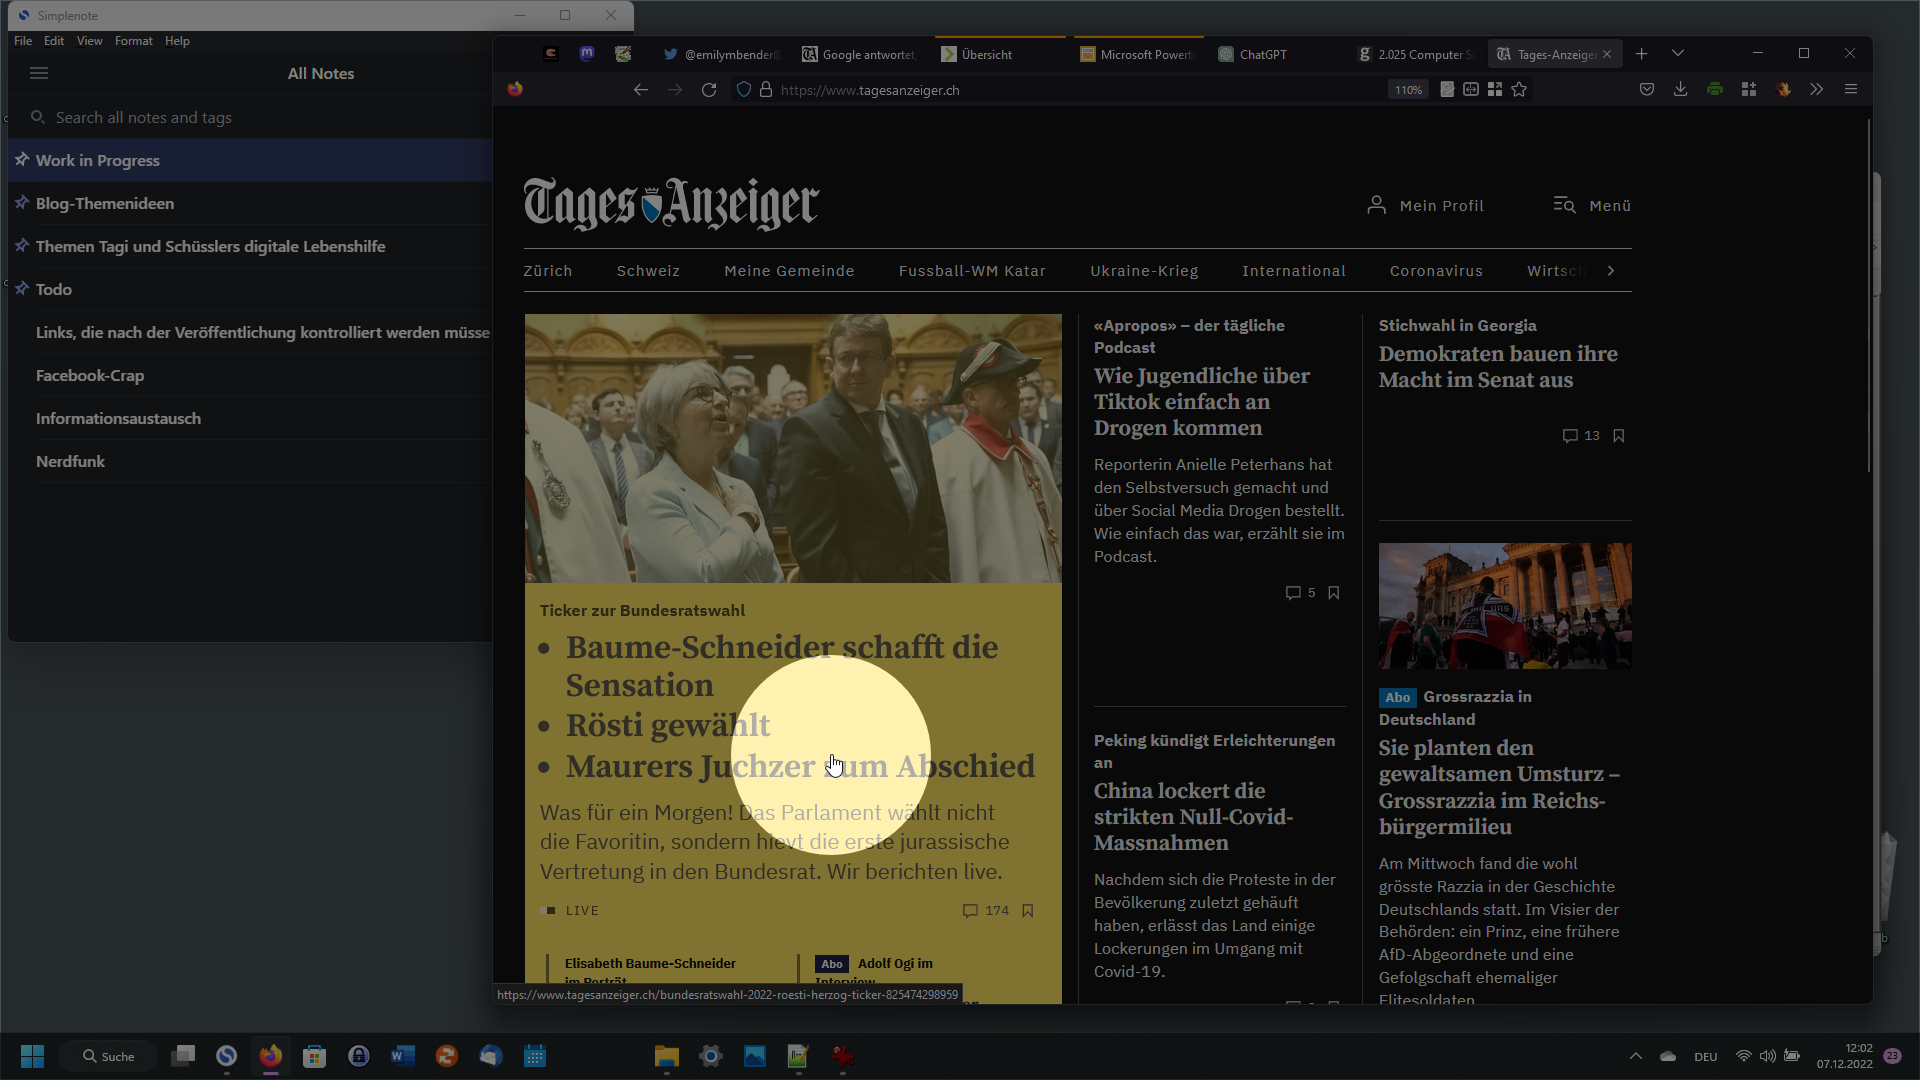Click the pin icon beside Blog-Themenideen
1920x1080 pixels.
click(x=21, y=202)
